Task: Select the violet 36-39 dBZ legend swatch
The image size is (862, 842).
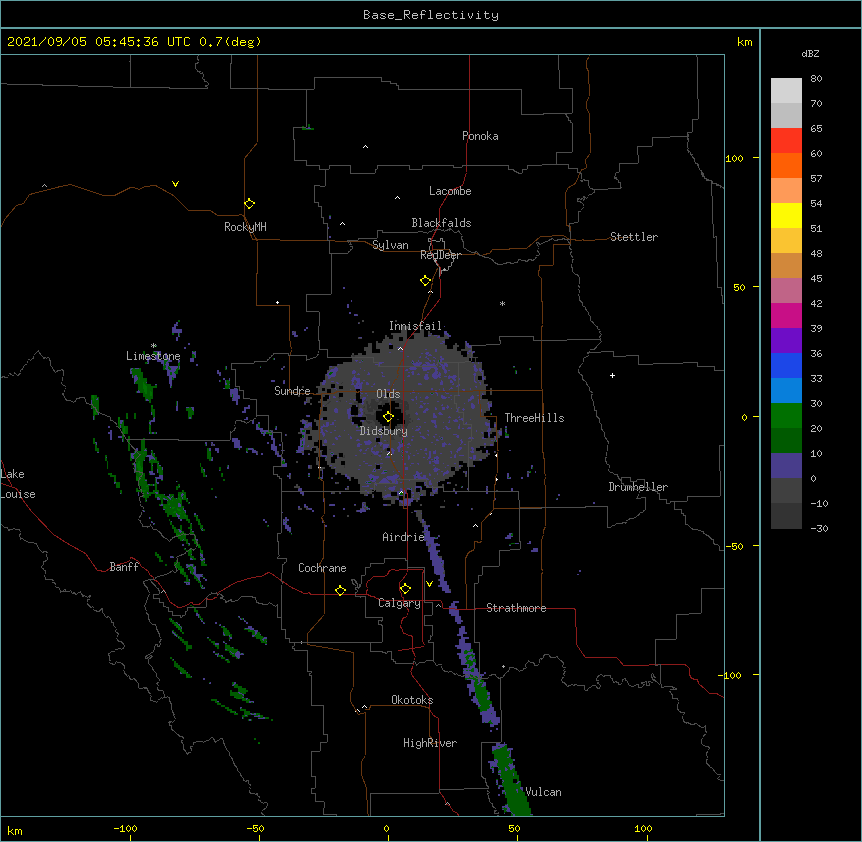Action: coord(786,341)
